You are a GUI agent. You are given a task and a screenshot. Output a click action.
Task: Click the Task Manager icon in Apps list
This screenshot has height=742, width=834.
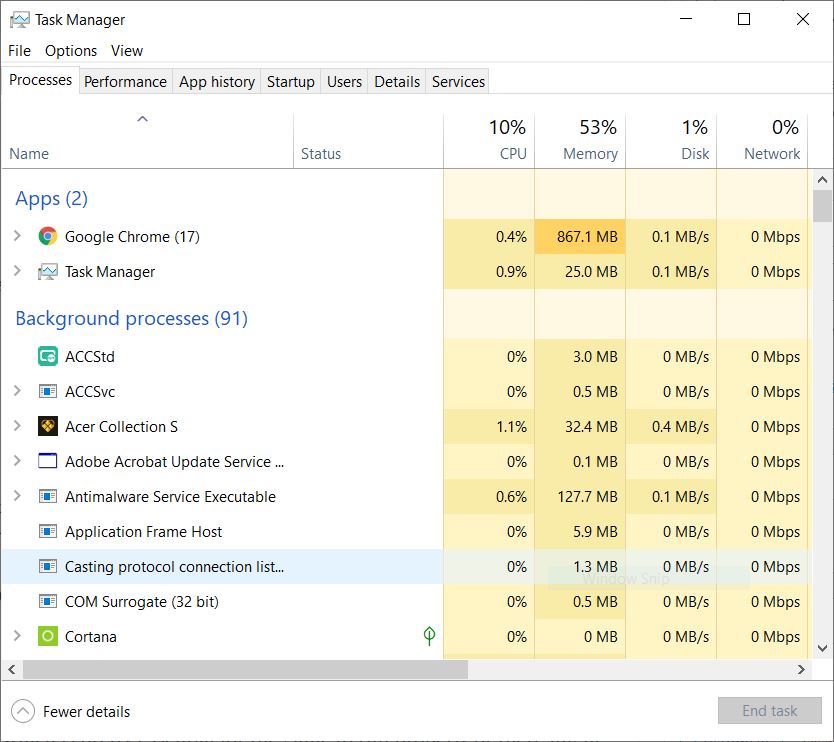pyautogui.click(x=47, y=272)
